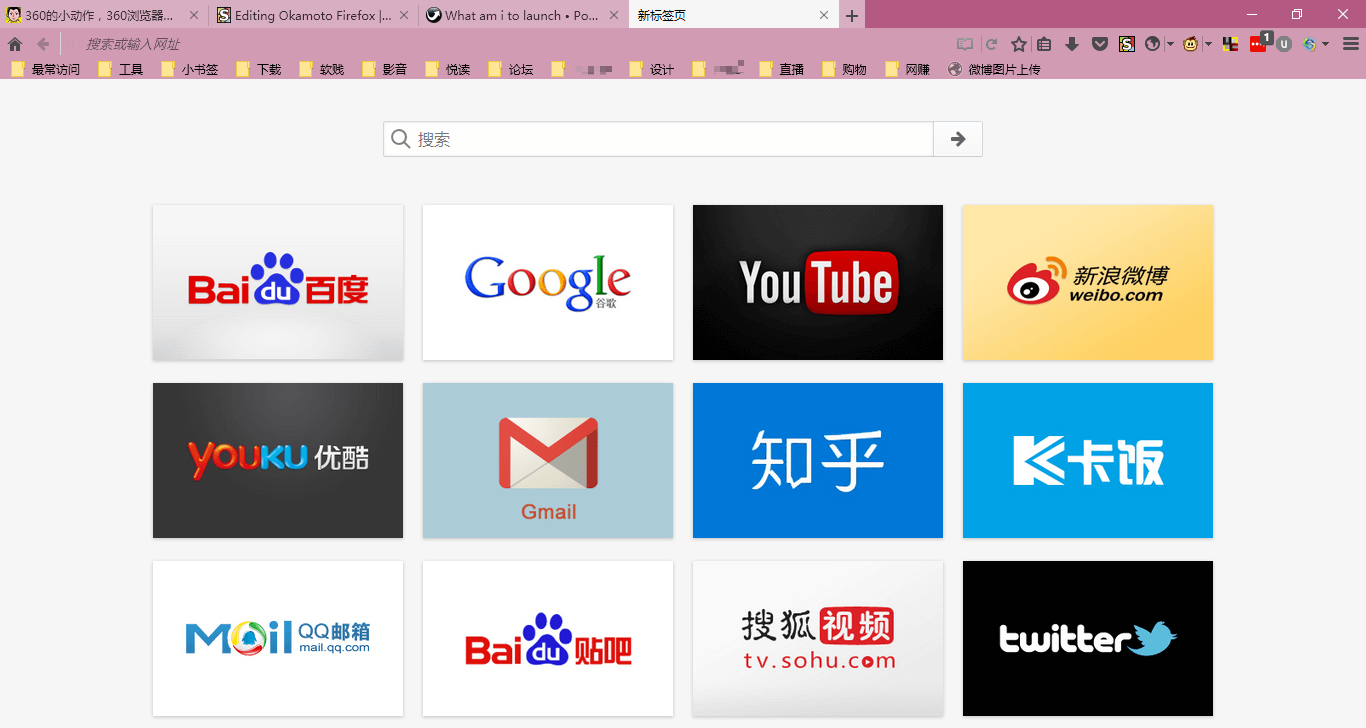Screen dimensions: 1366x728
Task: Switch to Editing Okamoto Firefox tab
Action: 313,15
